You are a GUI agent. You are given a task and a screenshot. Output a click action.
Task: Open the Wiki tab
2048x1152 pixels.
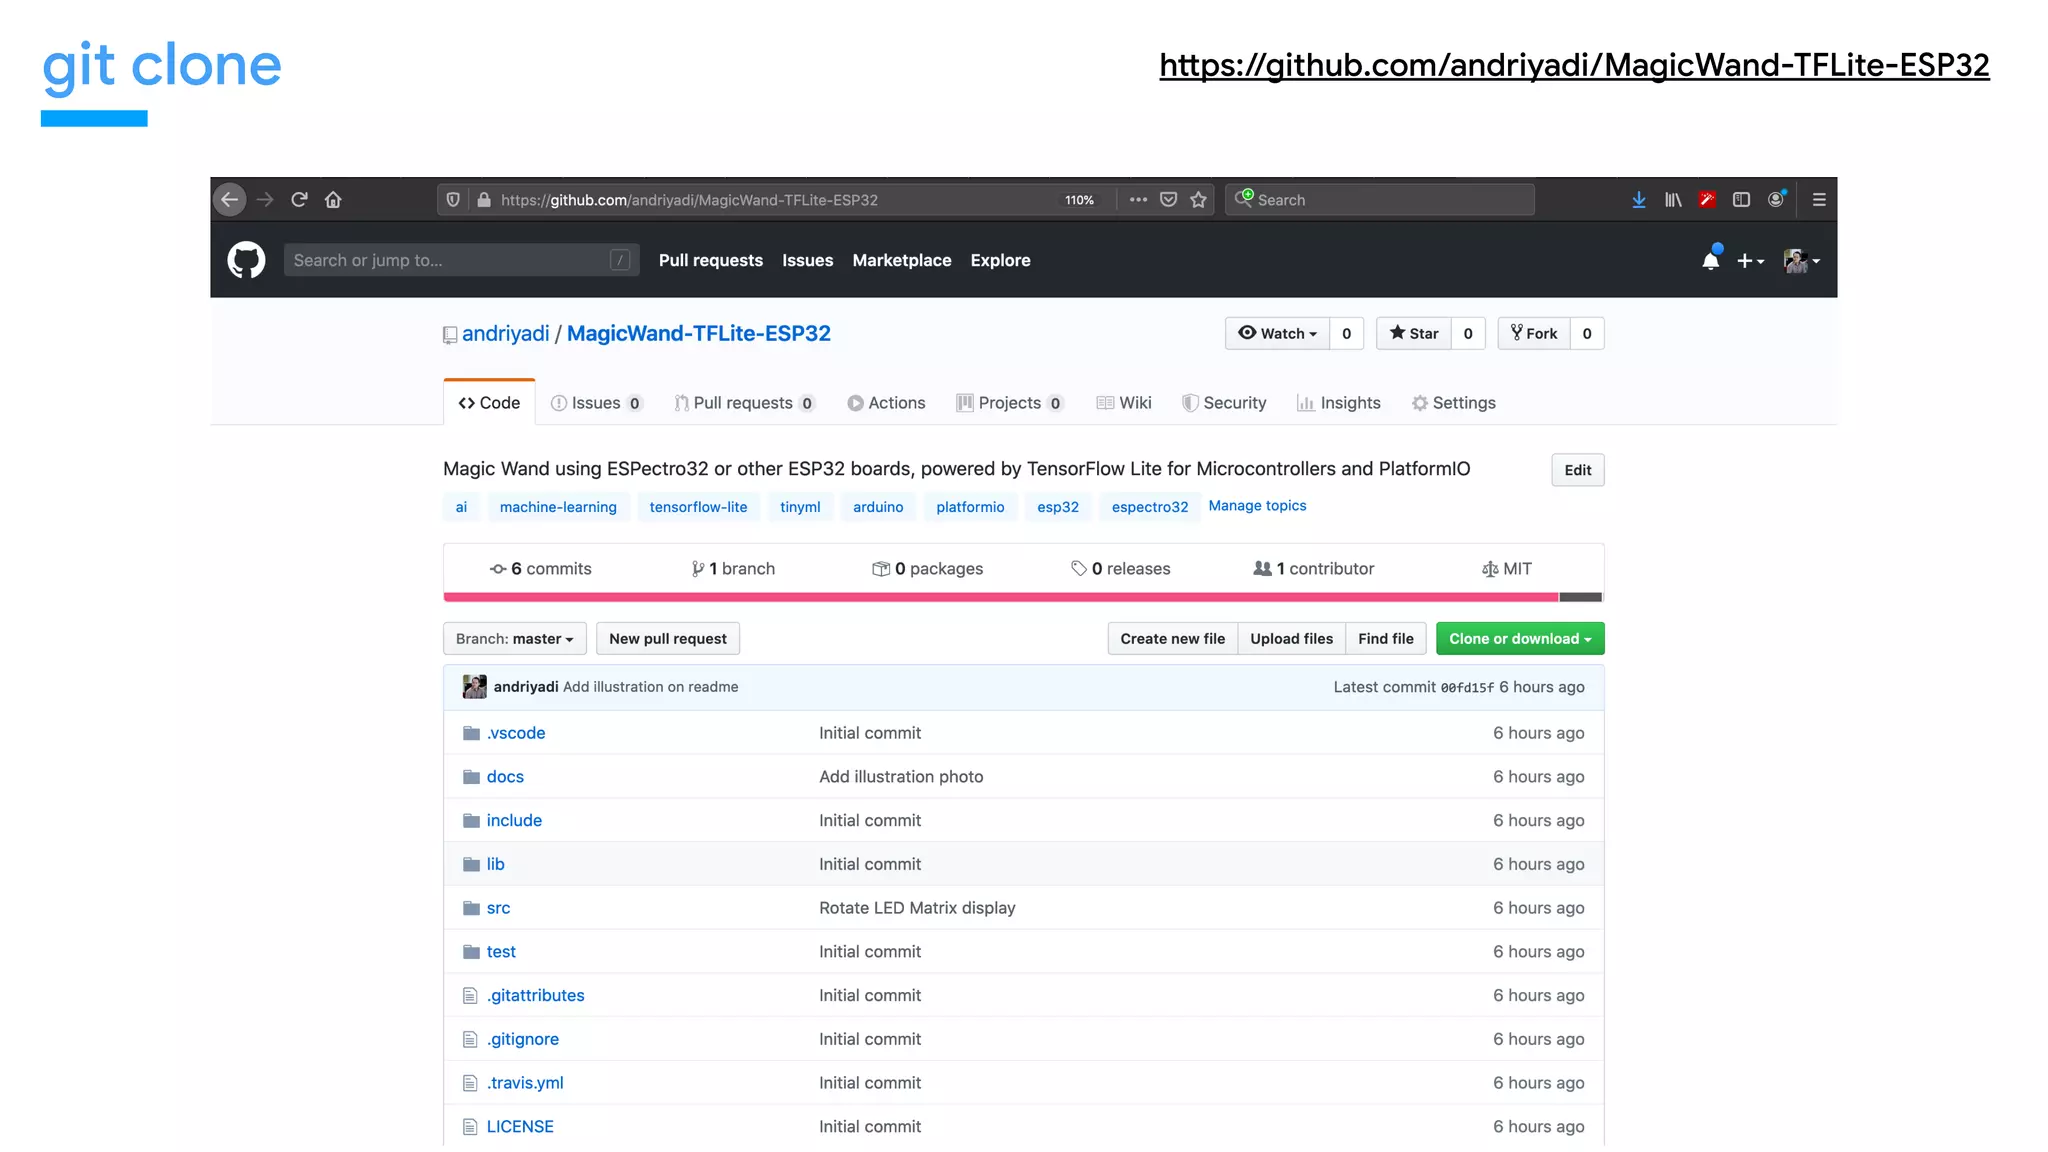tap(1124, 402)
